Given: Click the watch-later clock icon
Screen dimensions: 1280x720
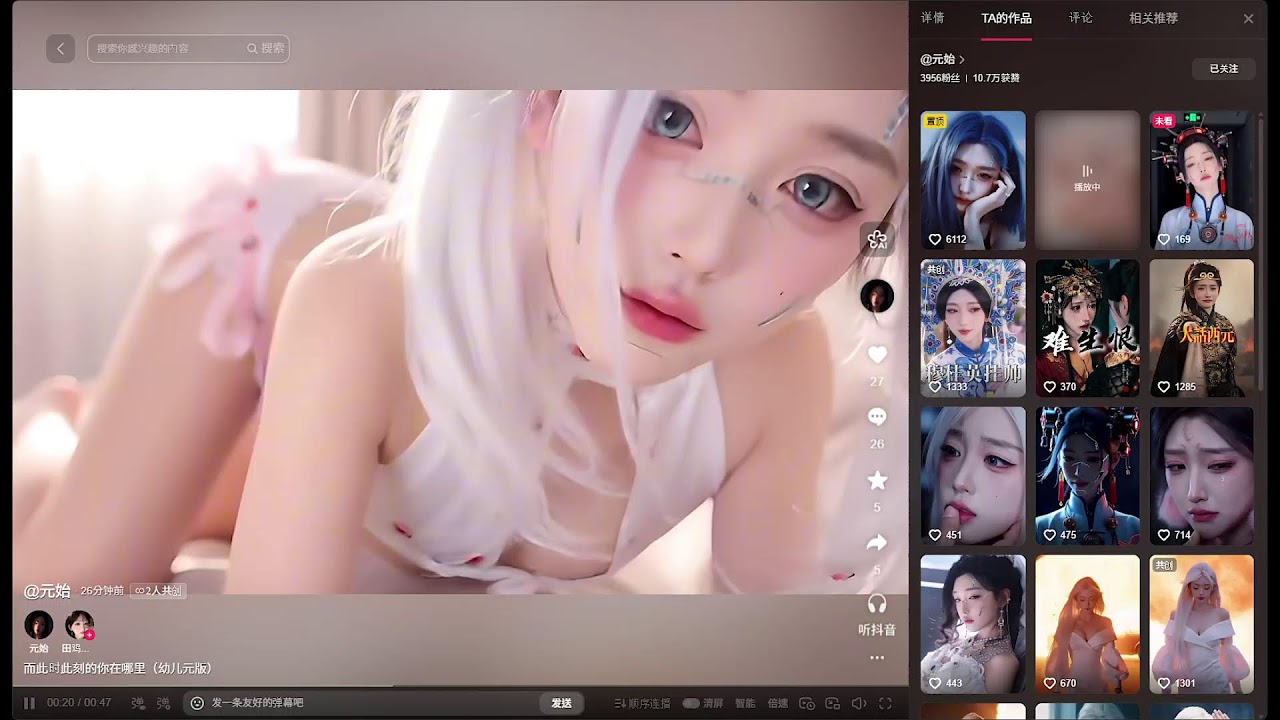Looking at the screenshot, I should click(x=805, y=703).
